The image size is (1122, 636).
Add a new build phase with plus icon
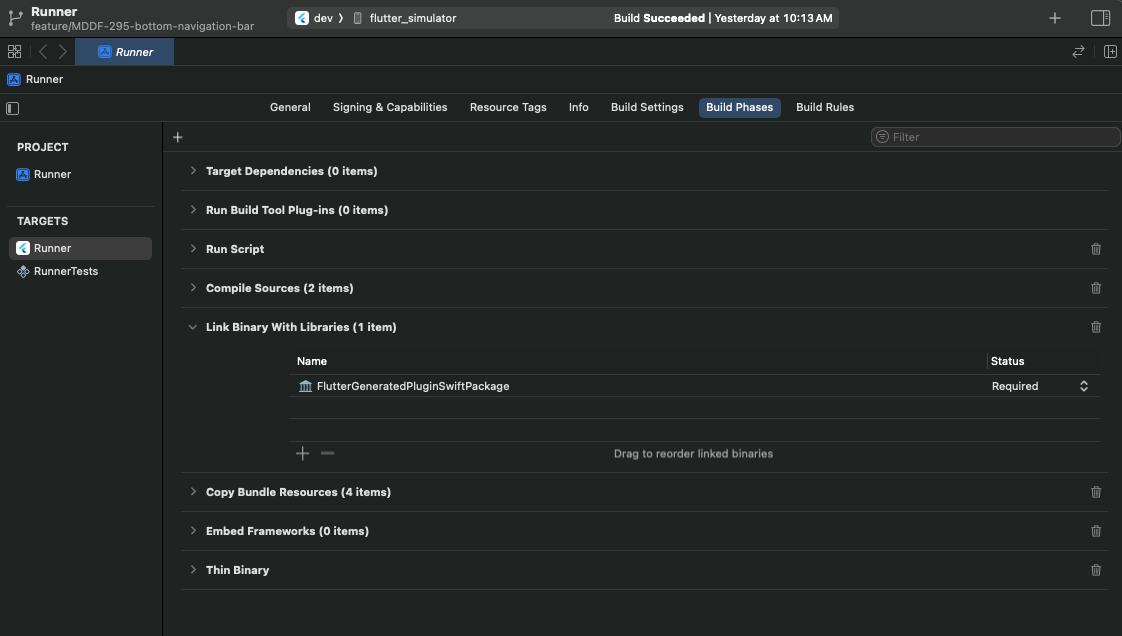click(x=177, y=137)
